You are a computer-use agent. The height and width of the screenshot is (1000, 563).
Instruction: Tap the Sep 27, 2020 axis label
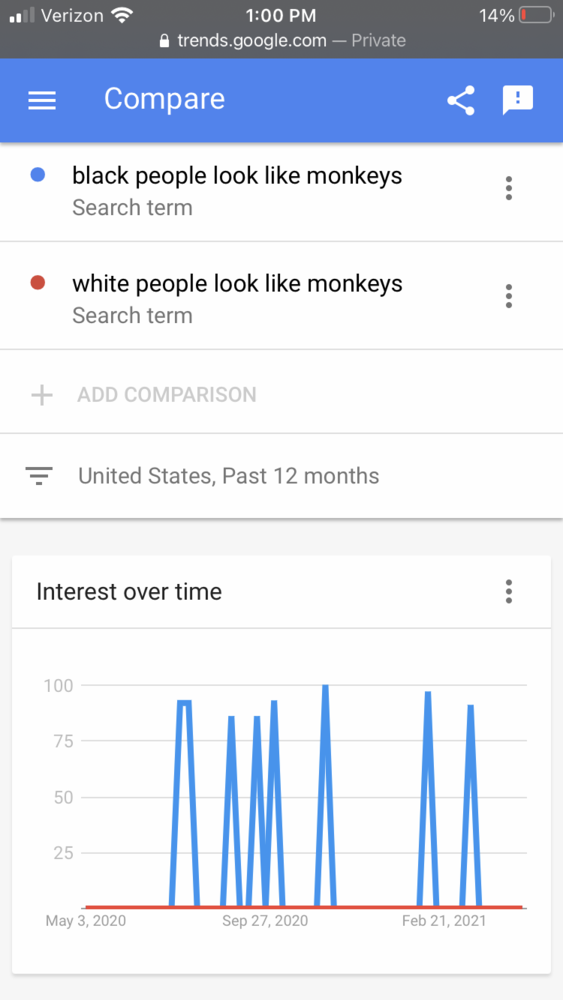click(x=265, y=921)
